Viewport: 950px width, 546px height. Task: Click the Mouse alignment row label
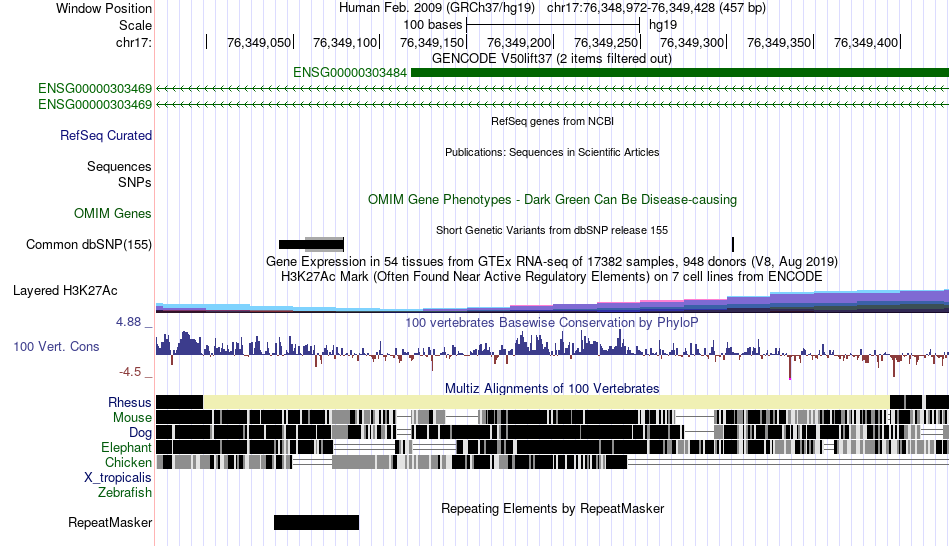[x=132, y=418]
